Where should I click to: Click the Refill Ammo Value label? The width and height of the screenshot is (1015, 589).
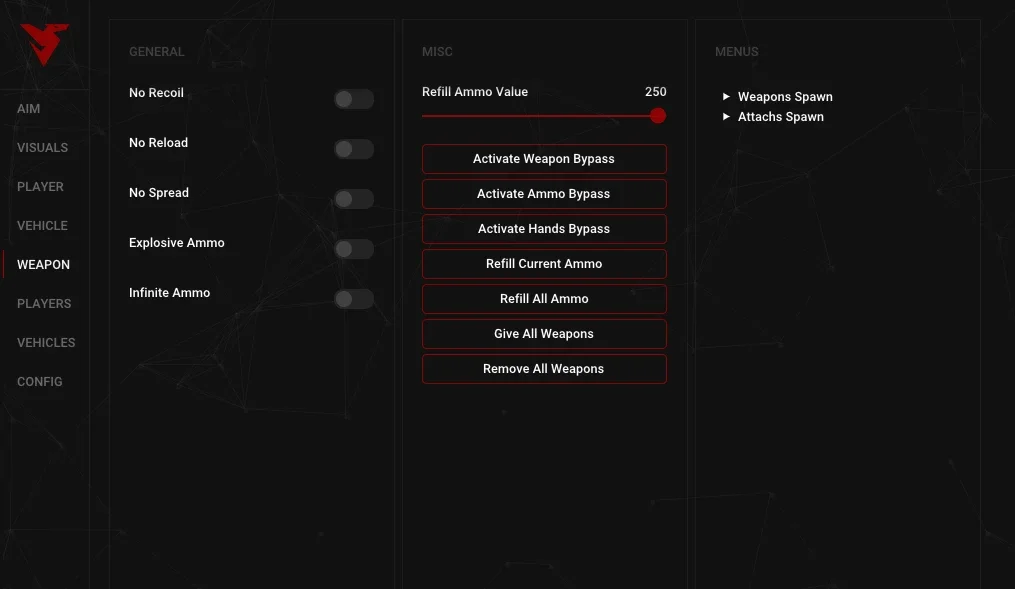(x=474, y=92)
